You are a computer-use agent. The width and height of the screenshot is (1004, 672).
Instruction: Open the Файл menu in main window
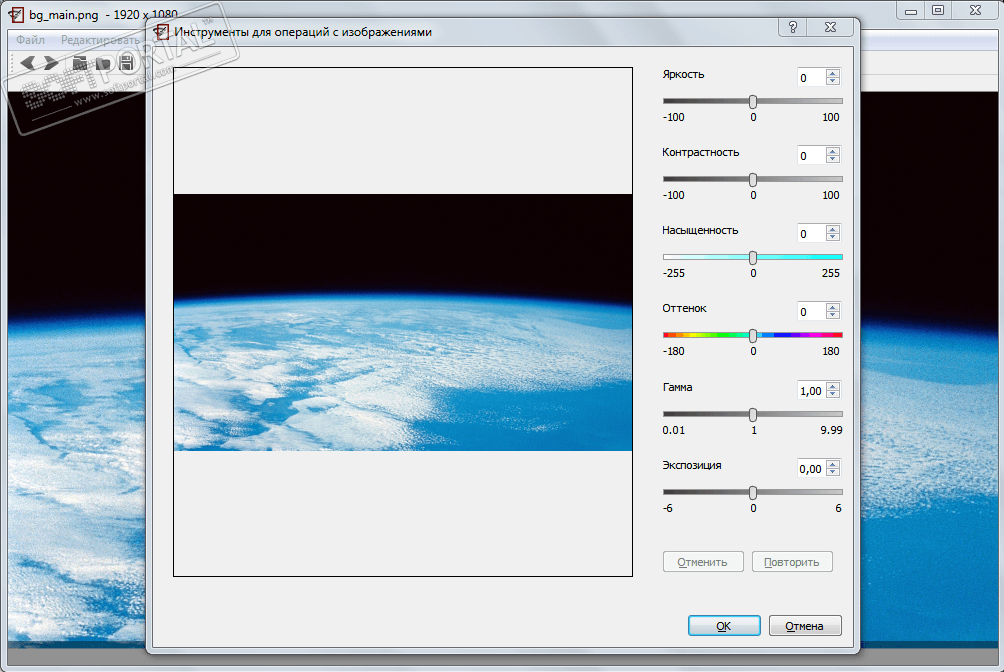click(30, 40)
